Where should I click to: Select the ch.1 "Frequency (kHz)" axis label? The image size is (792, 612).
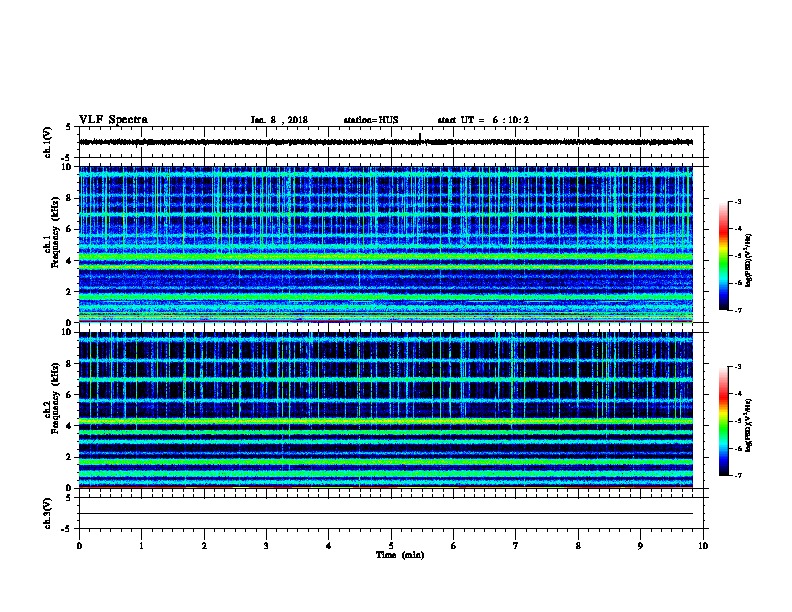pos(53,232)
